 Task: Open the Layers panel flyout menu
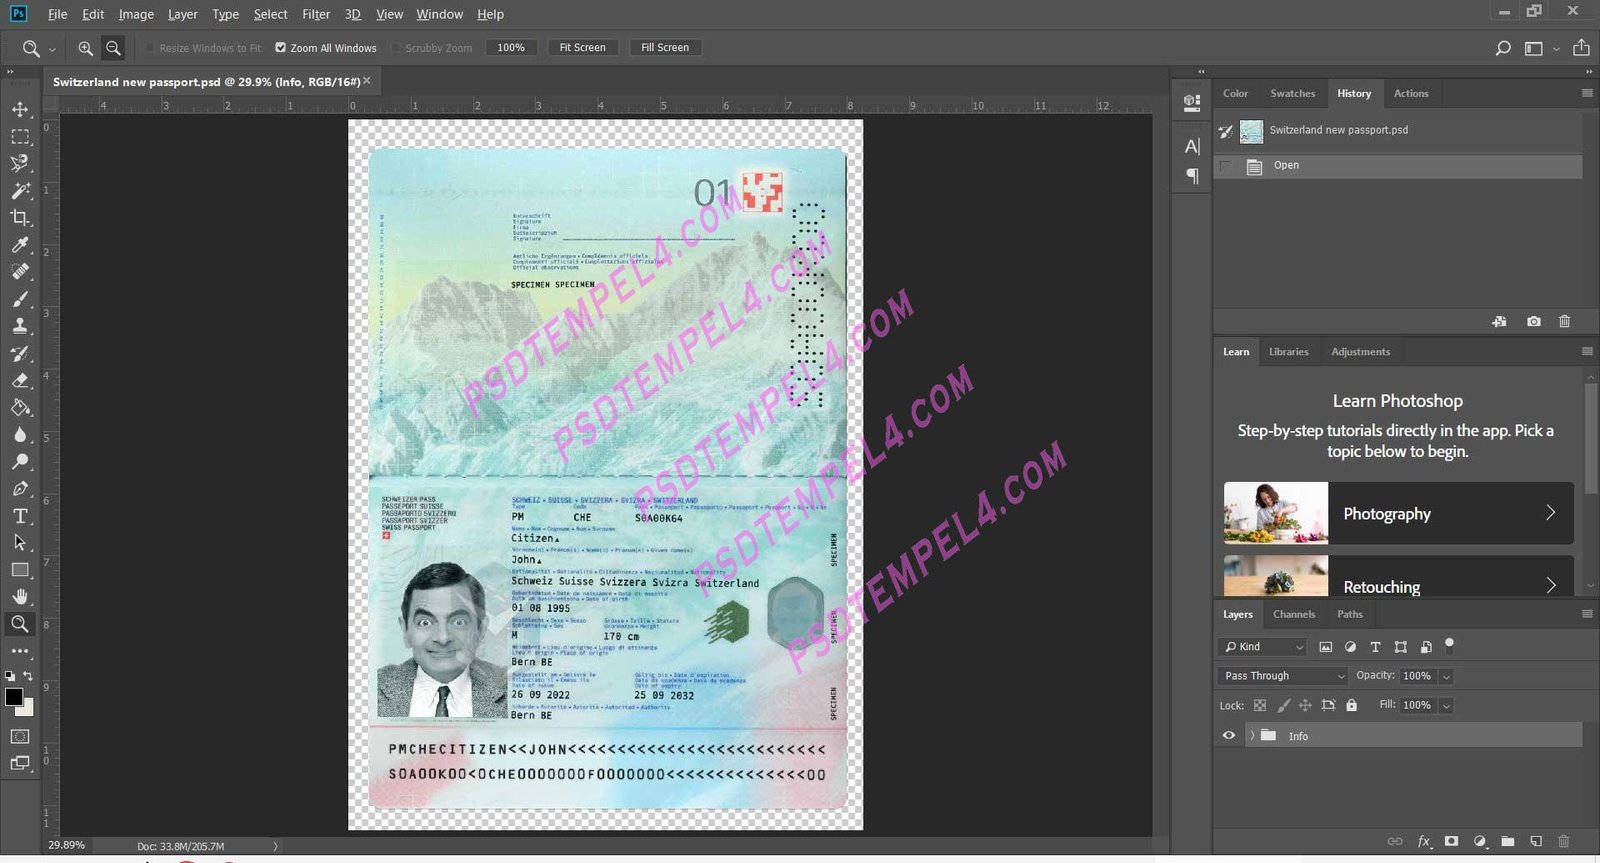coord(1587,614)
